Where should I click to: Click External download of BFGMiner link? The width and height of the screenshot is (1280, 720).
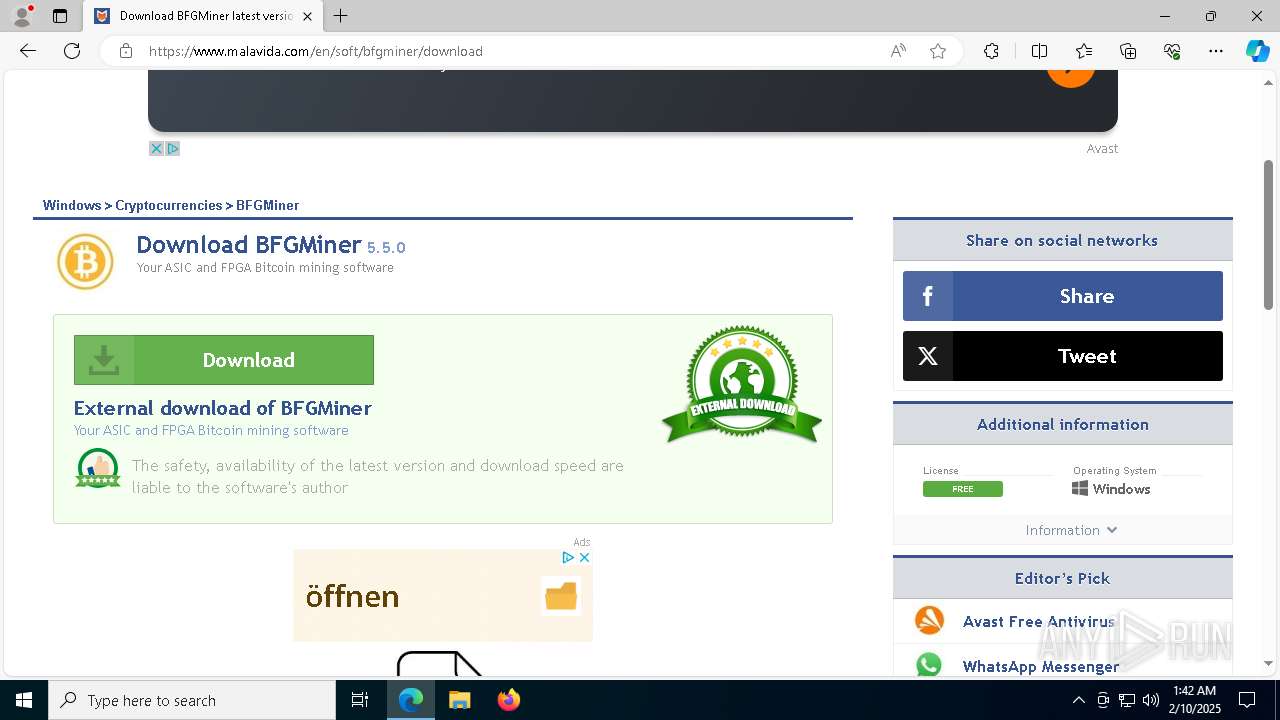tap(223, 408)
